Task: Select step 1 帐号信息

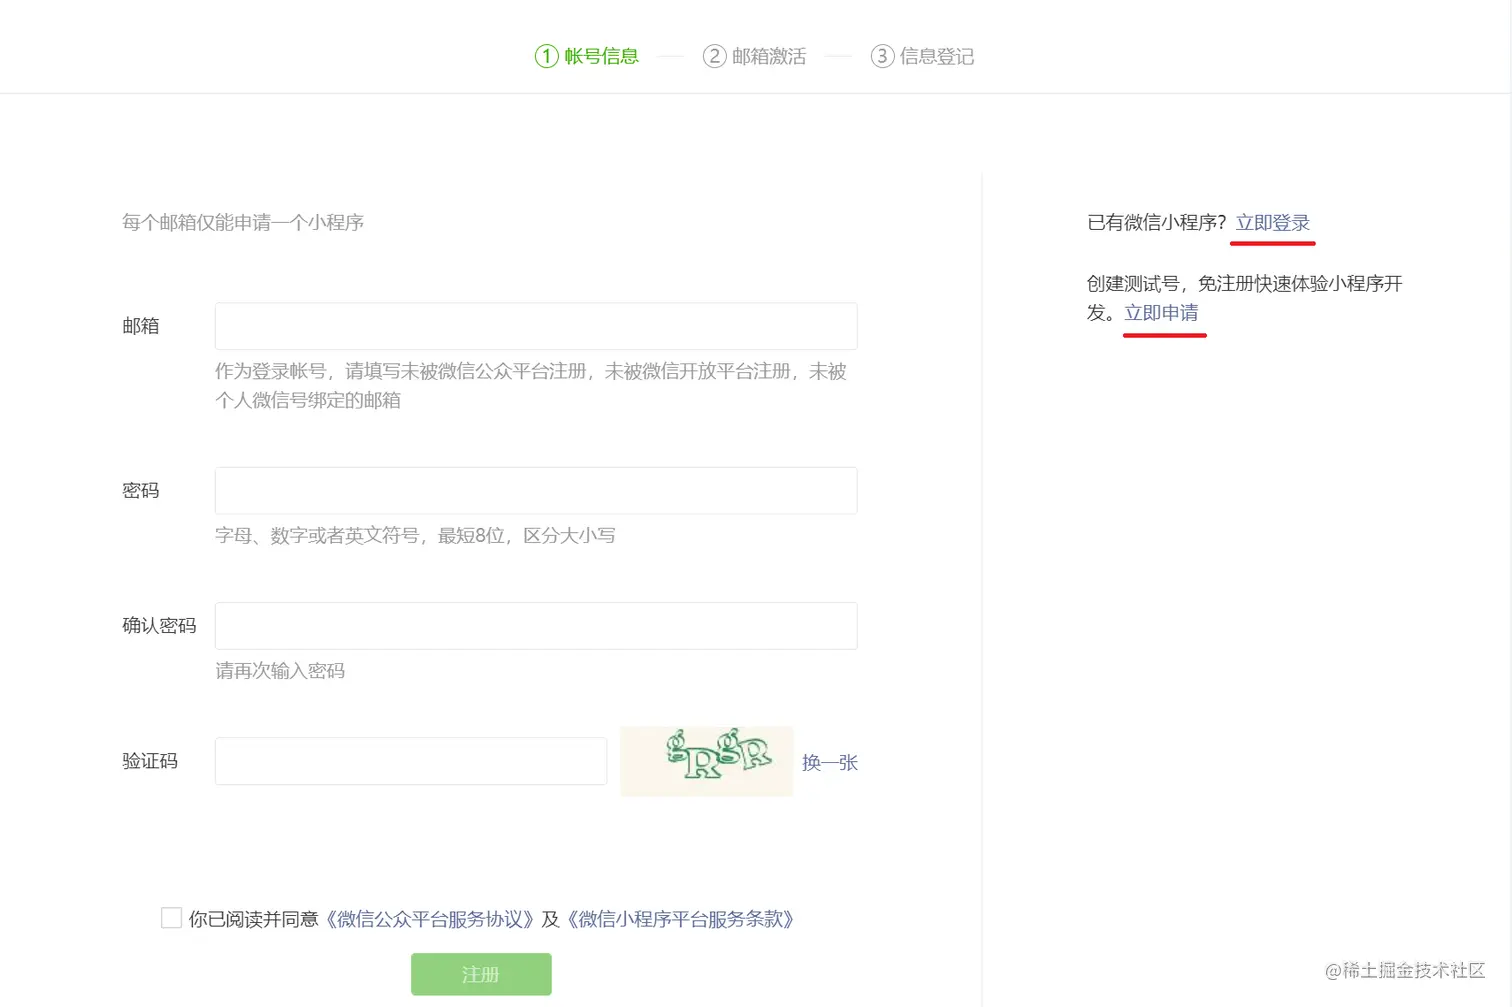Action: click(x=587, y=56)
